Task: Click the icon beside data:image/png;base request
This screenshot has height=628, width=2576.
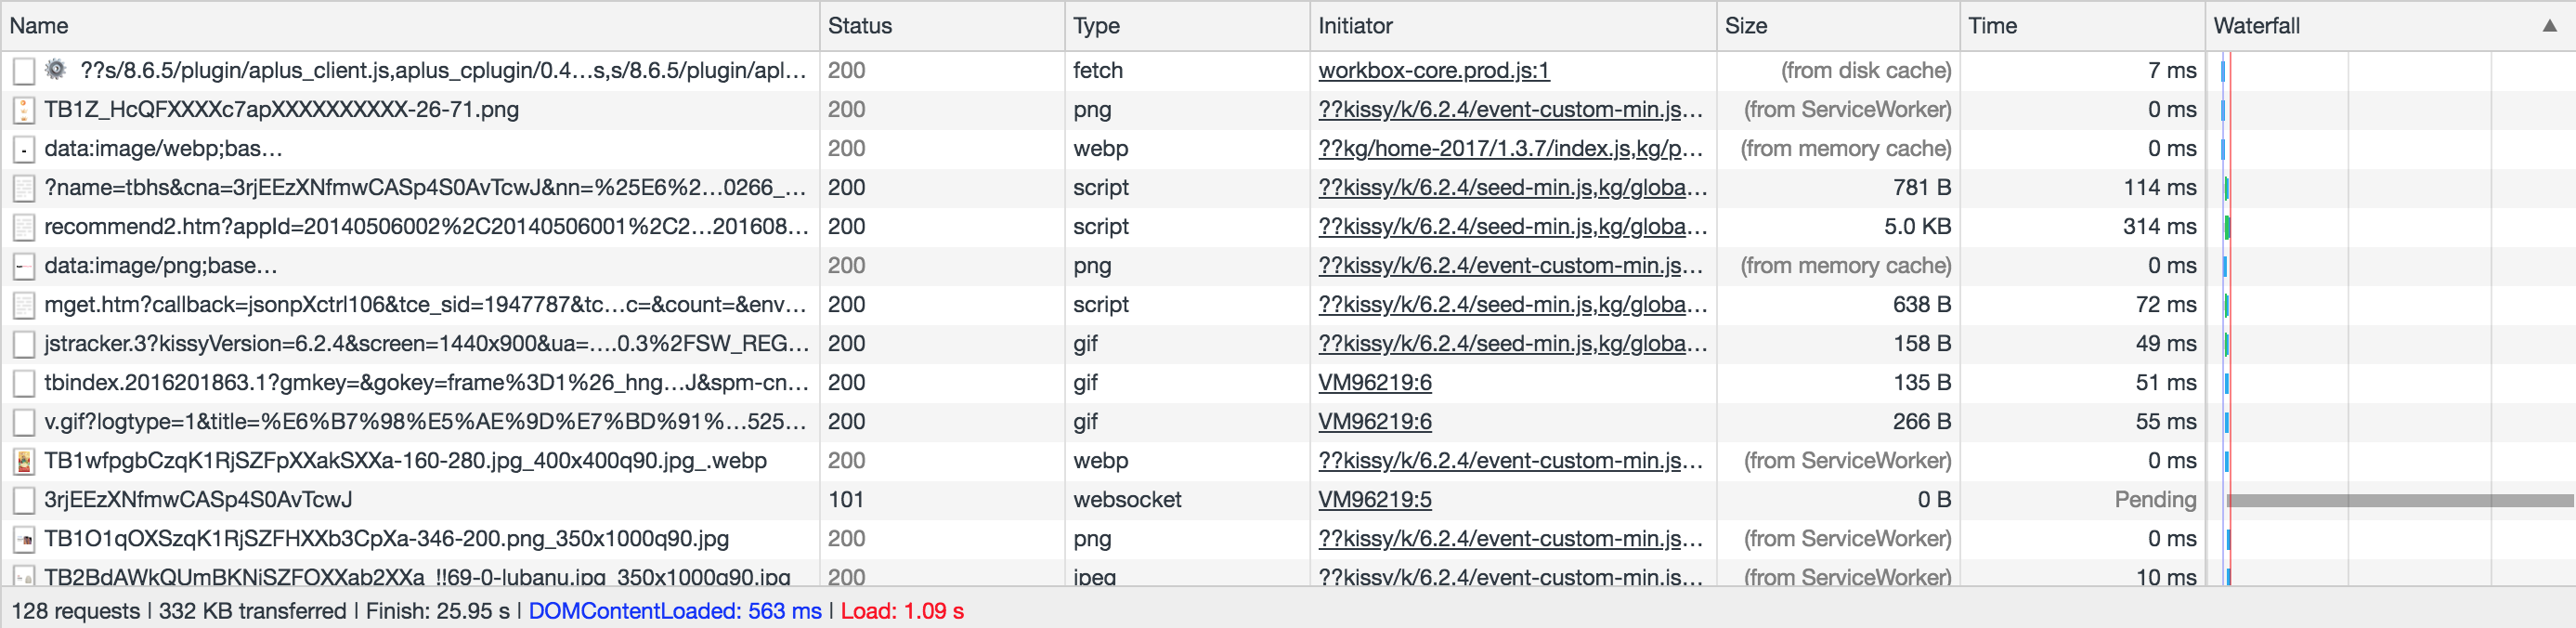Action: point(24,266)
